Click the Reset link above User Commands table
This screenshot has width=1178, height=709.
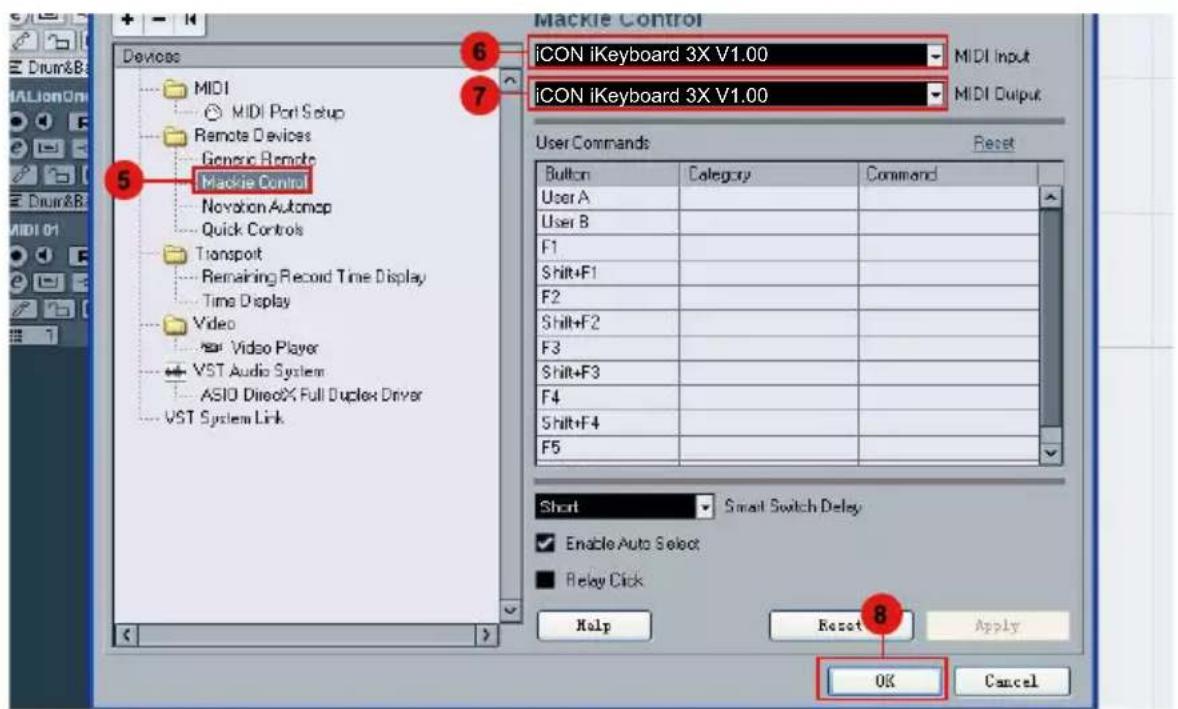(x=993, y=143)
